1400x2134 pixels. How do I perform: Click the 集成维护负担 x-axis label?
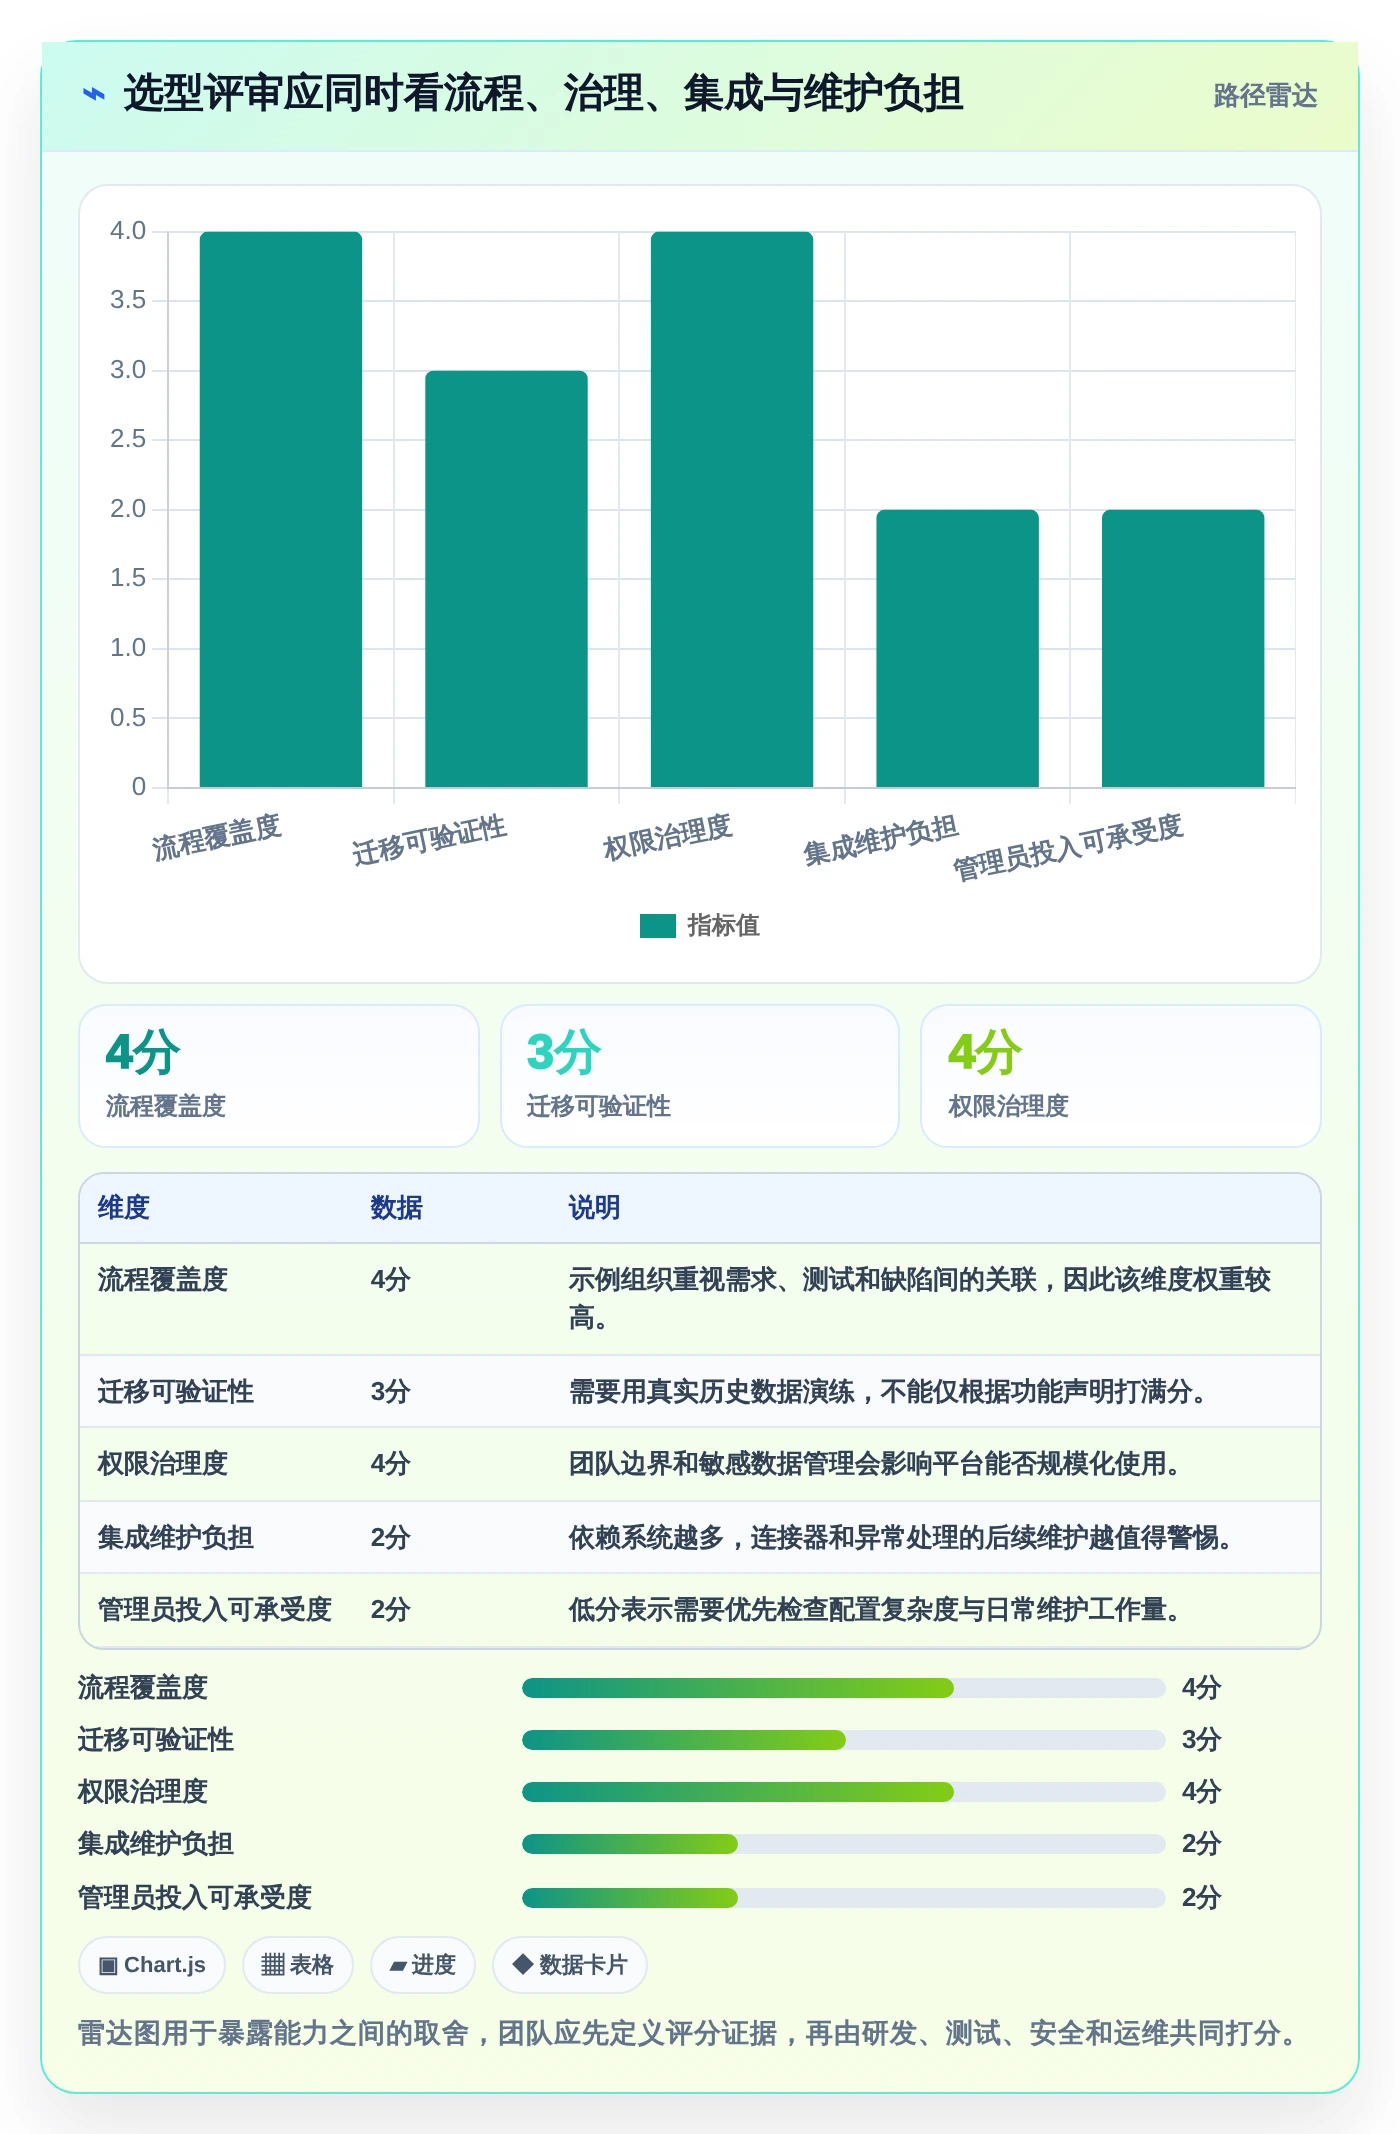click(x=881, y=840)
